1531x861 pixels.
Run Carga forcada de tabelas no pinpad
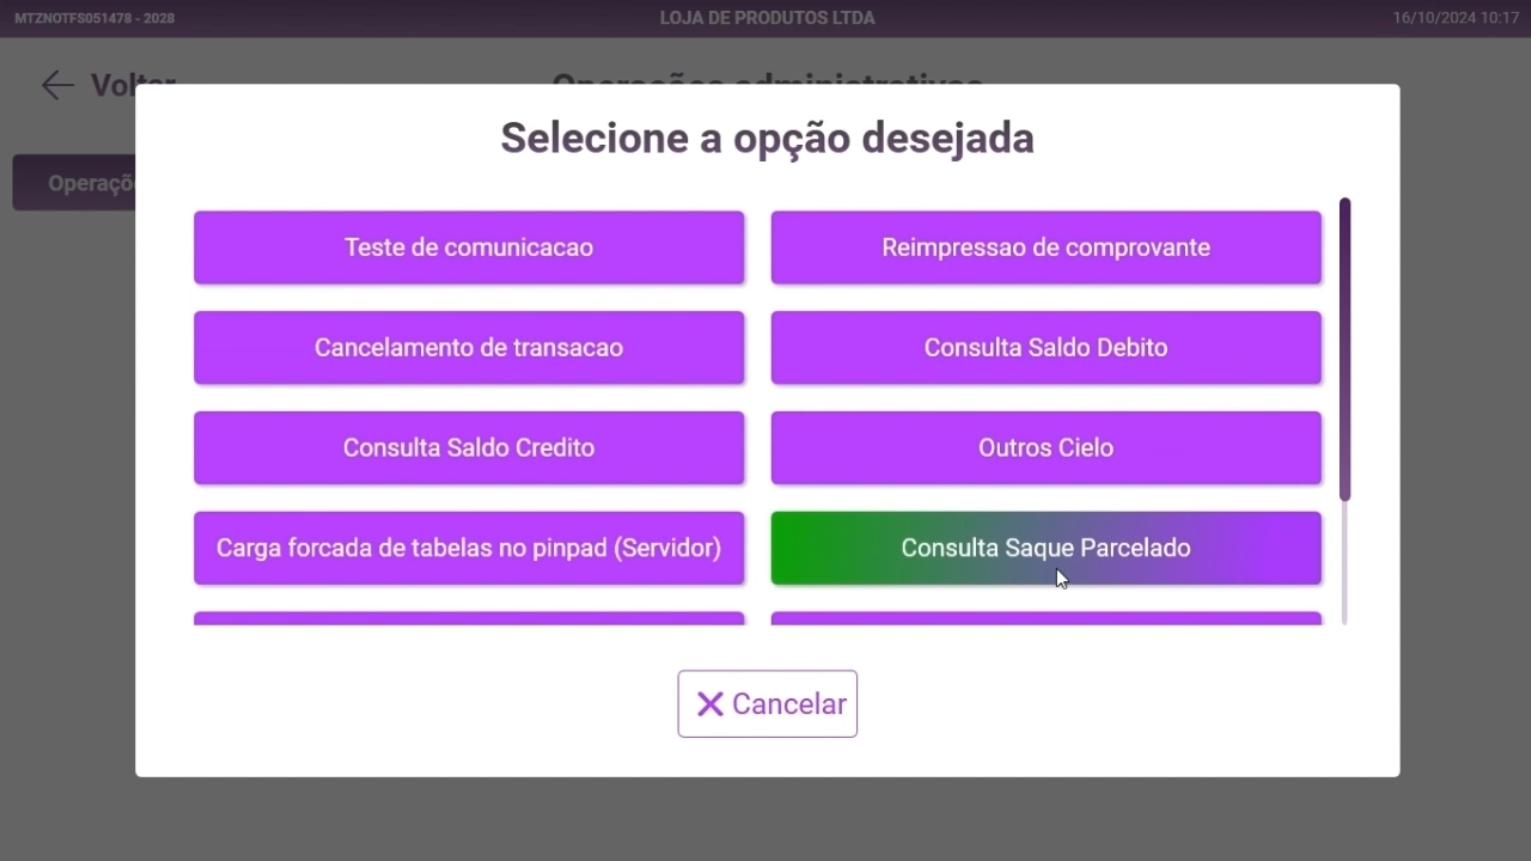click(x=468, y=547)
